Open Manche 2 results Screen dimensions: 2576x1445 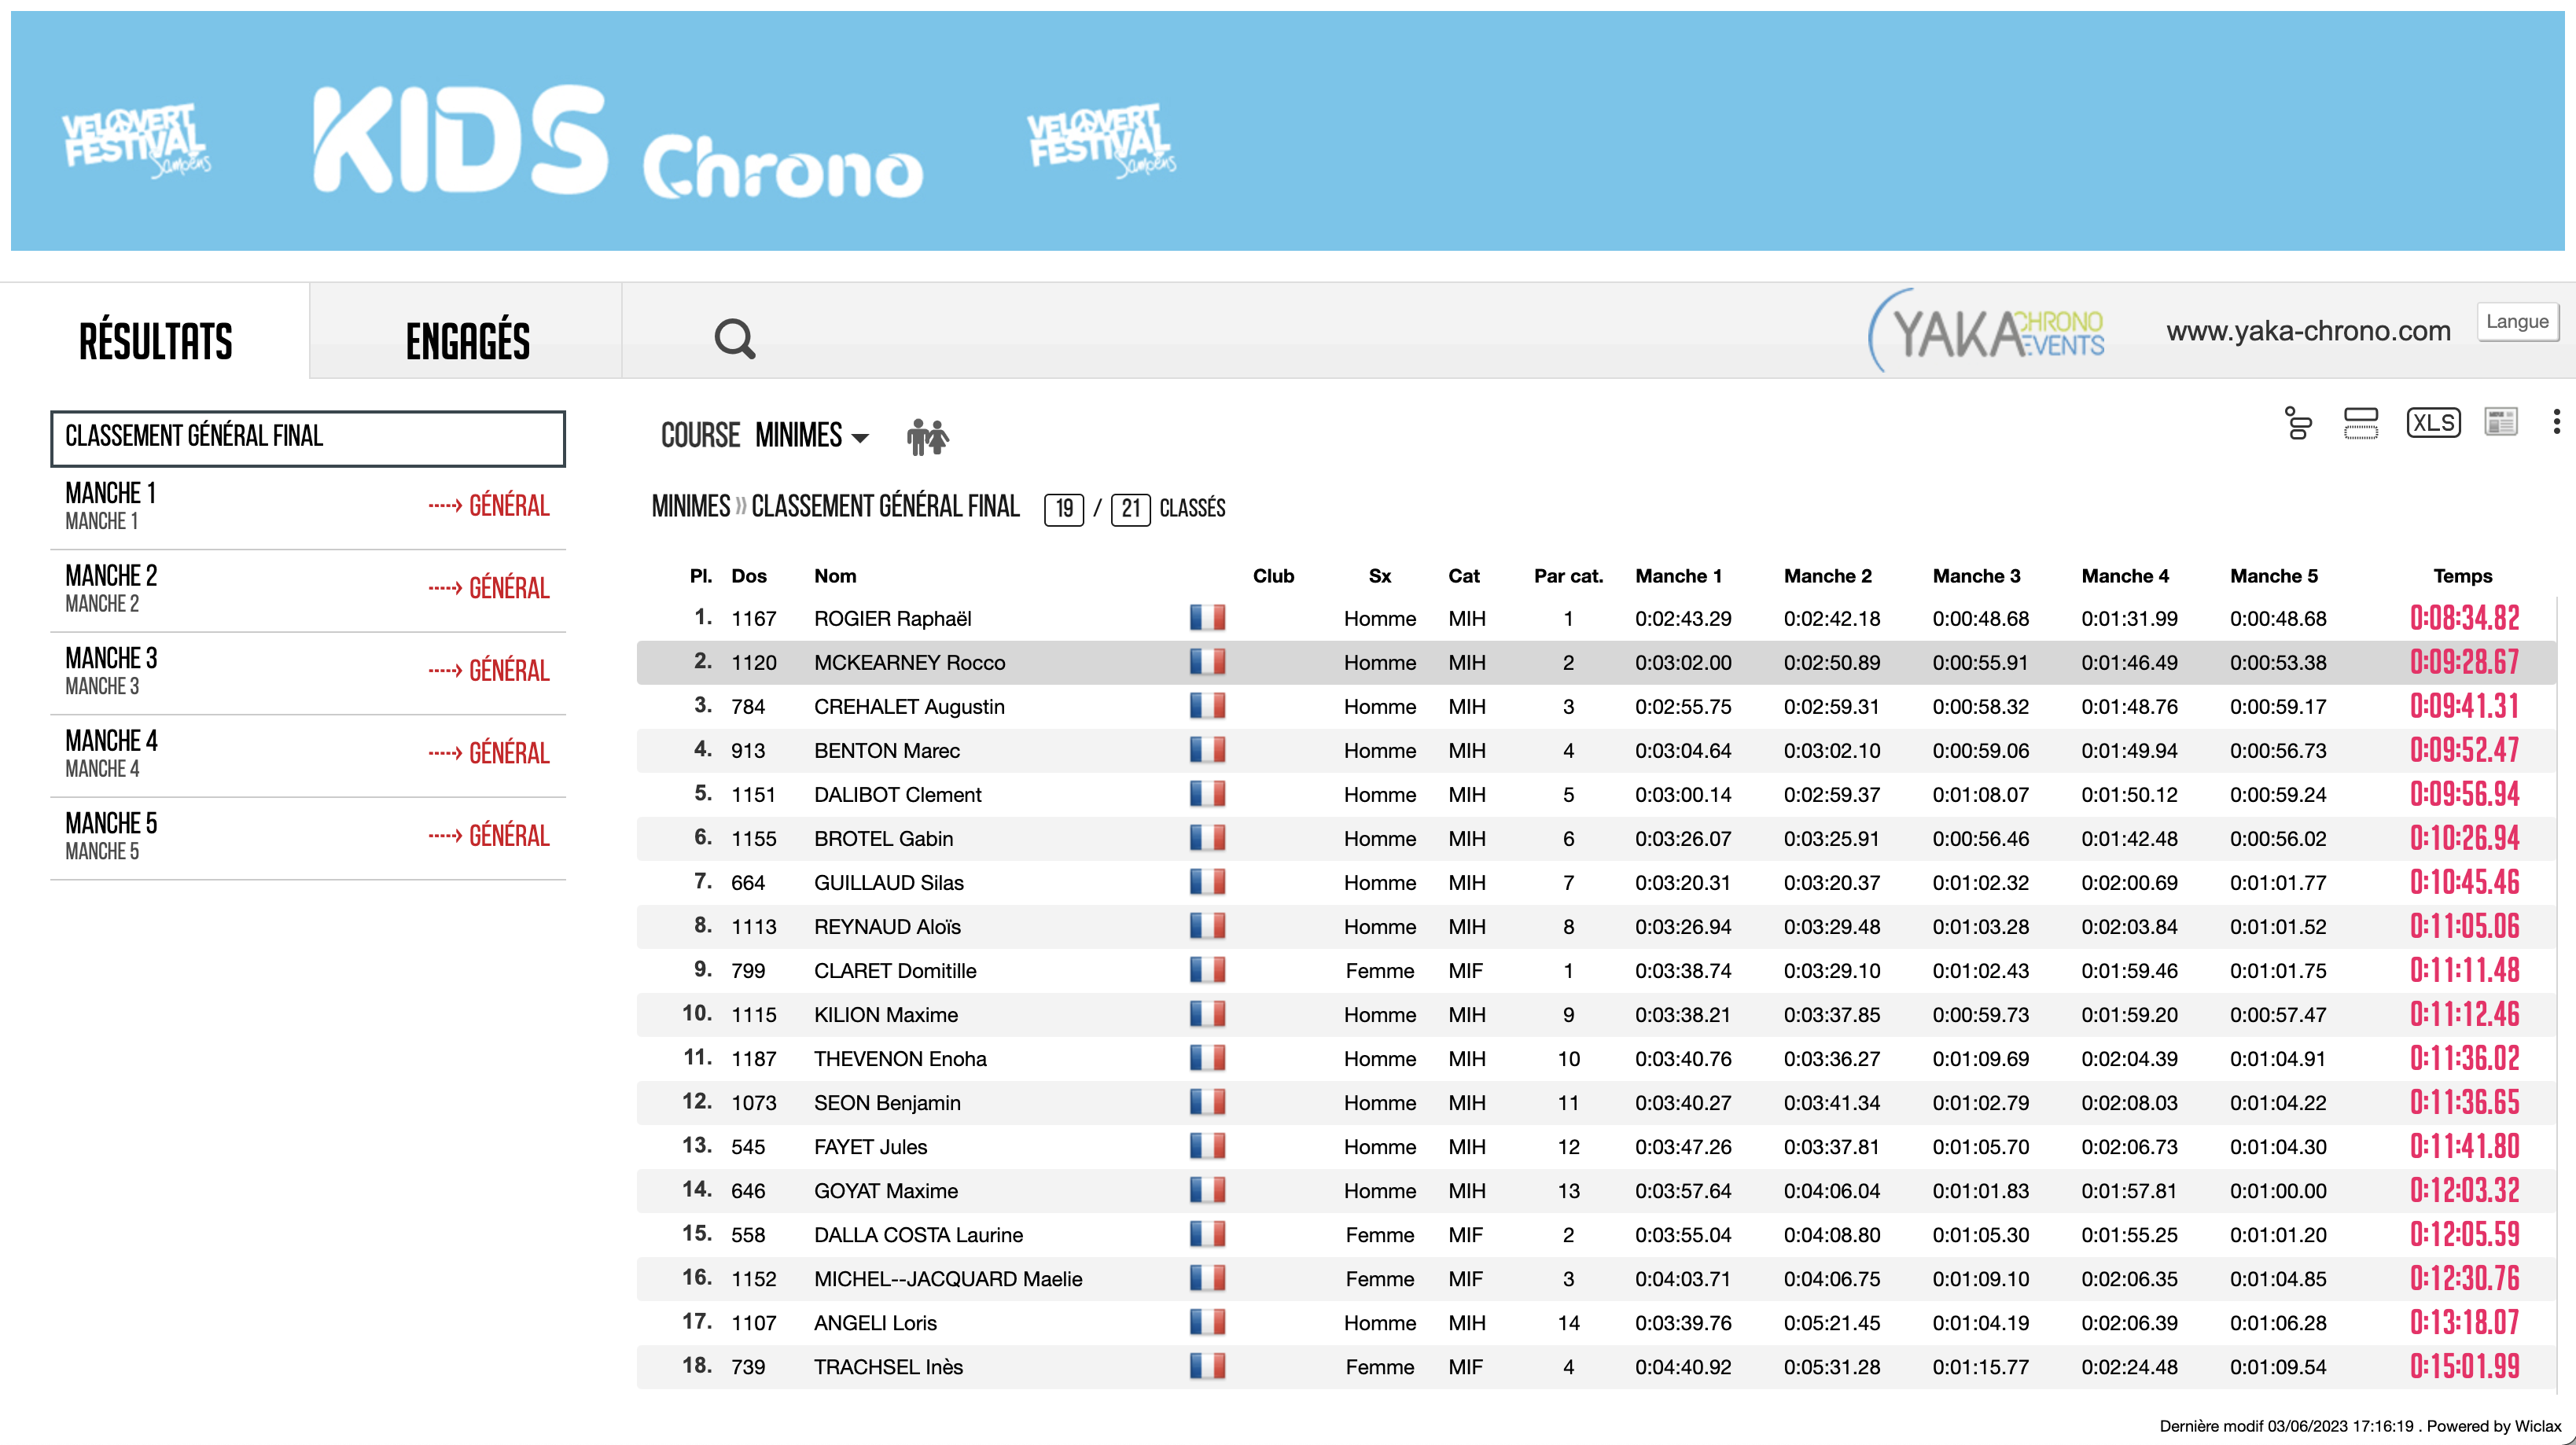pyautogui.click(x=111, y=588)
